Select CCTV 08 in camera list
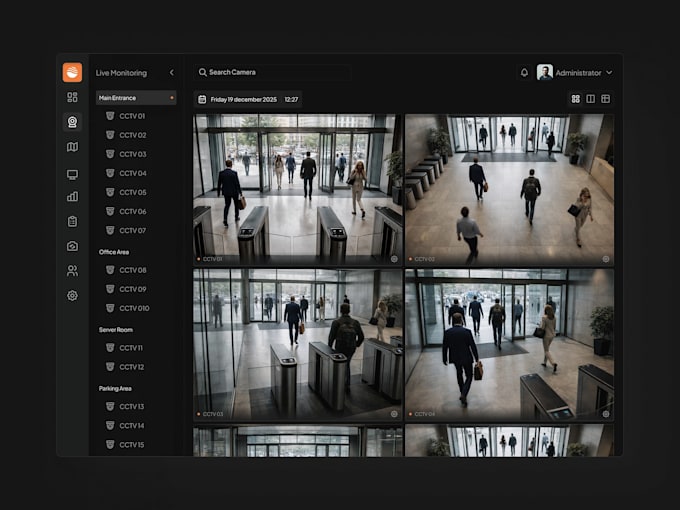This screenshot has width=680, height=510. [x=126, y=270]
